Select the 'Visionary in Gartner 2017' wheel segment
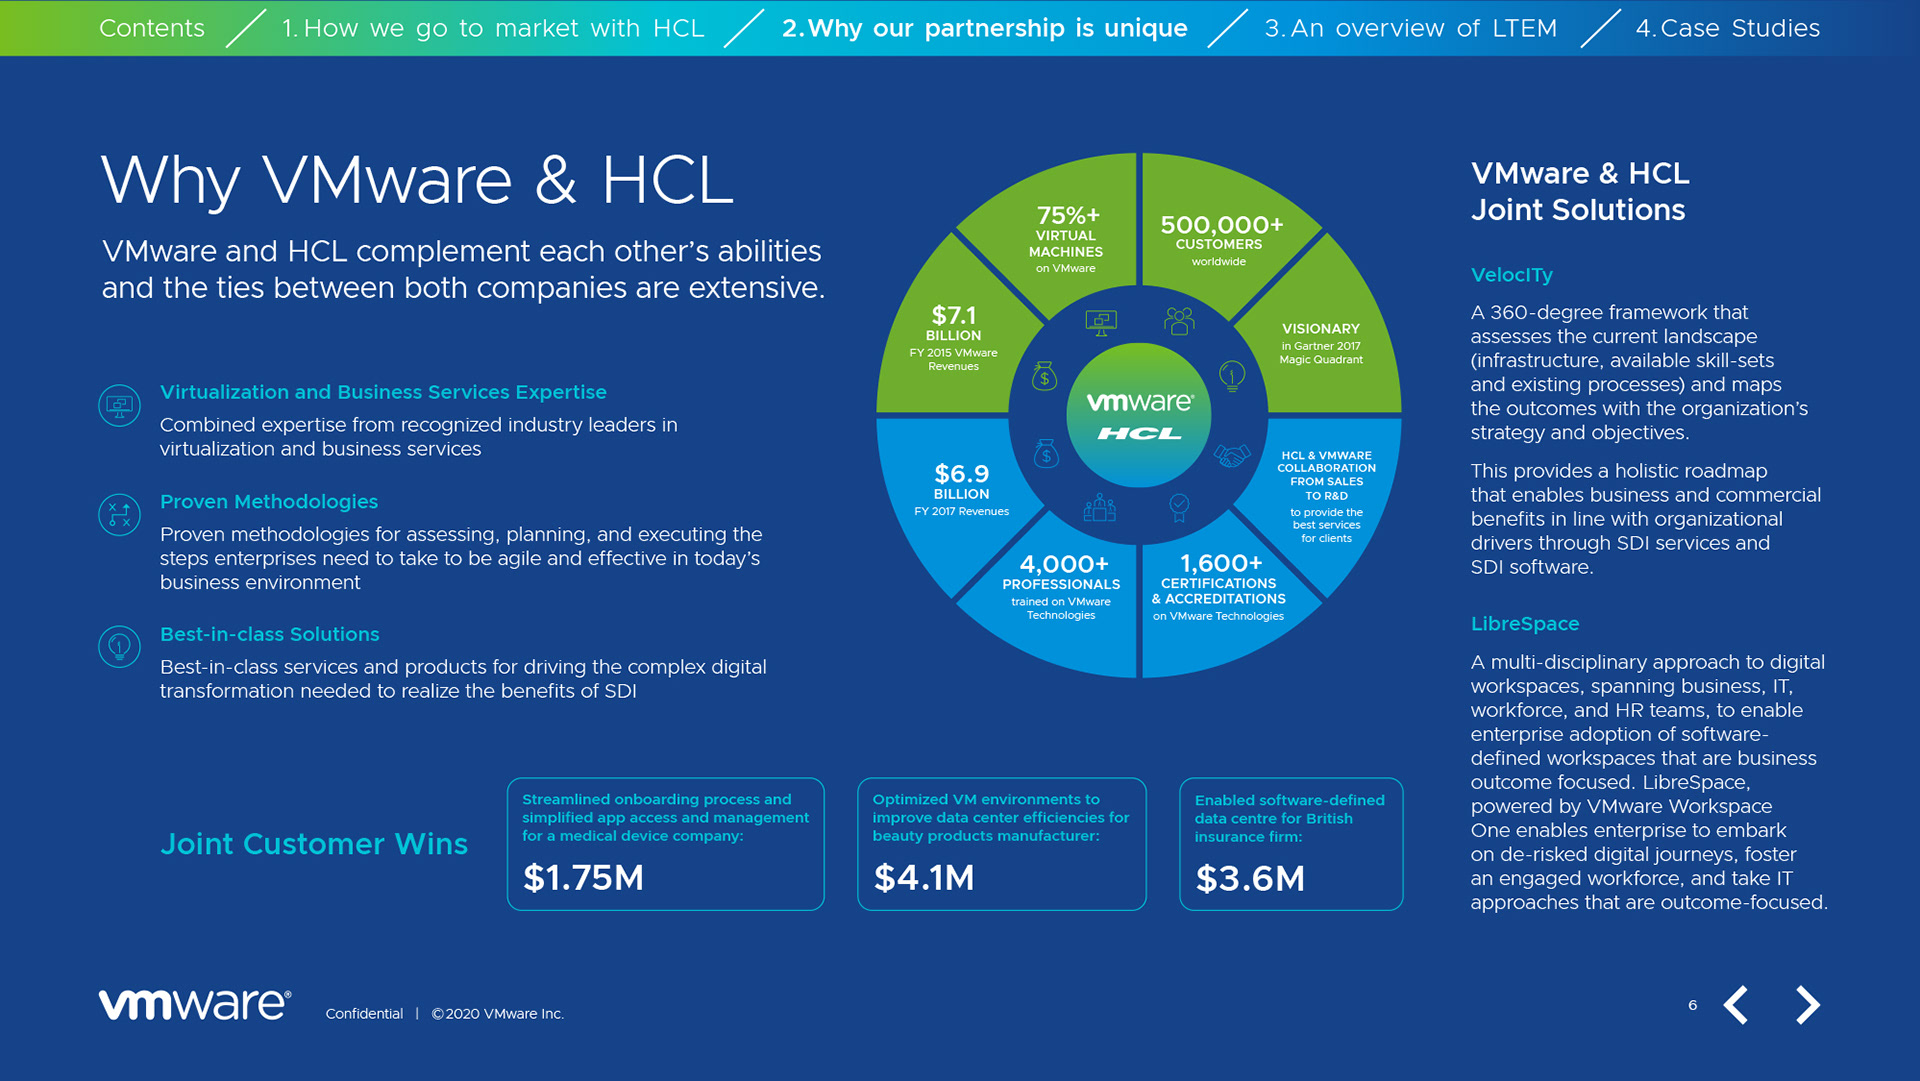Screen dimensions: 1920x1081 pyautogui.click(x=1321, y=343)
